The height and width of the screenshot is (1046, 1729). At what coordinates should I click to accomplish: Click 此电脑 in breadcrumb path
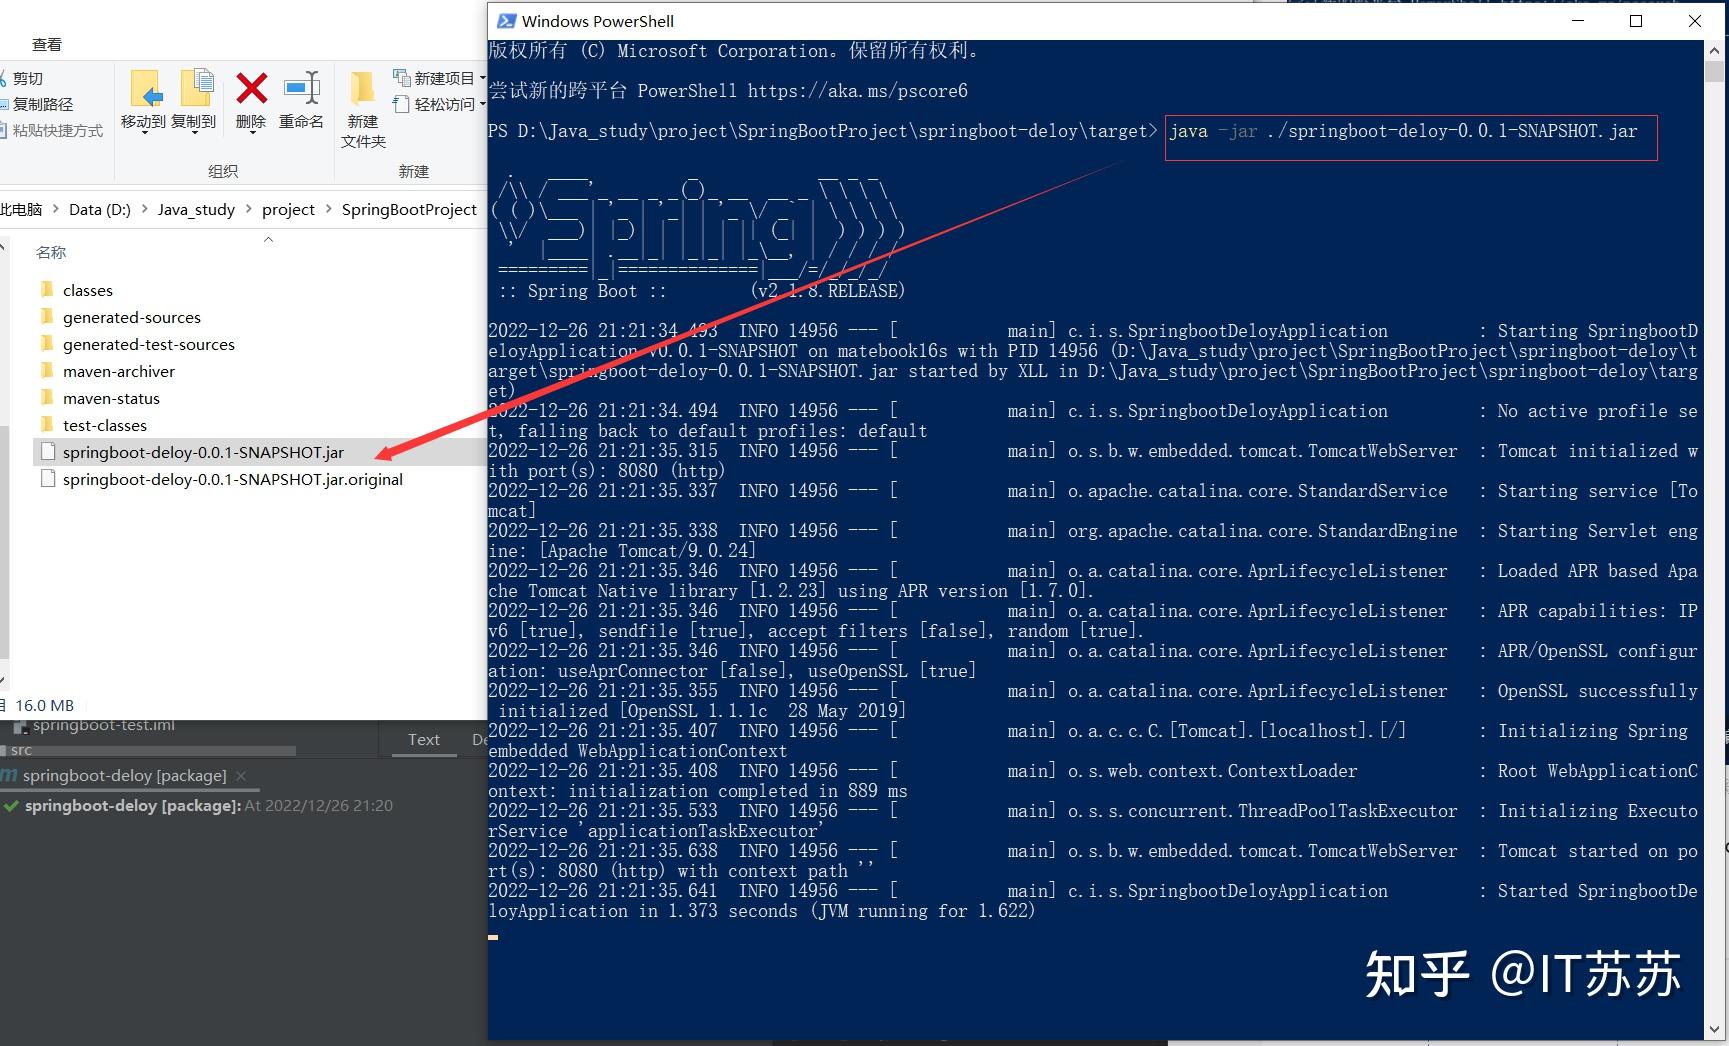click(21, 209)
